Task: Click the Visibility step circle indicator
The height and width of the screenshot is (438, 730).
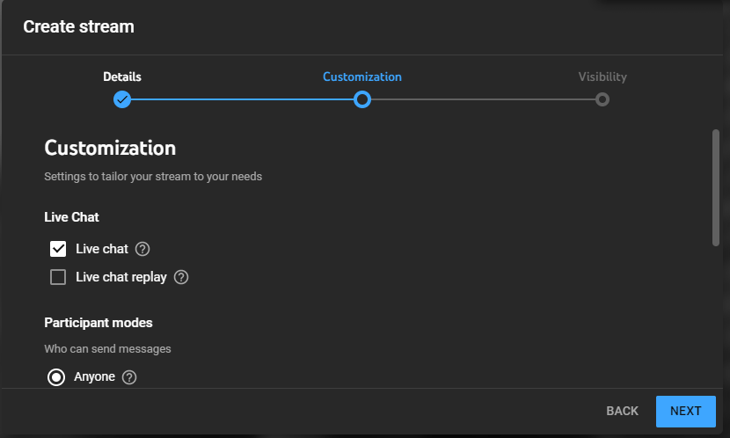Action: click(x=602, y=100)
